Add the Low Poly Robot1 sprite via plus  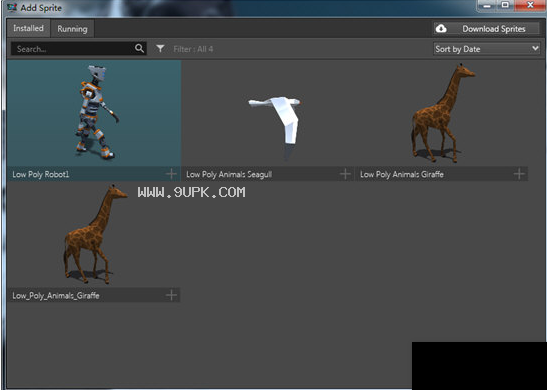click(171, 174)
